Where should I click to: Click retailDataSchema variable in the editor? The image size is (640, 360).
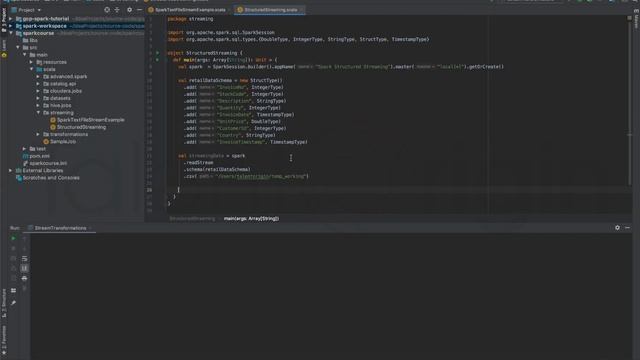(x=210, y=80)
